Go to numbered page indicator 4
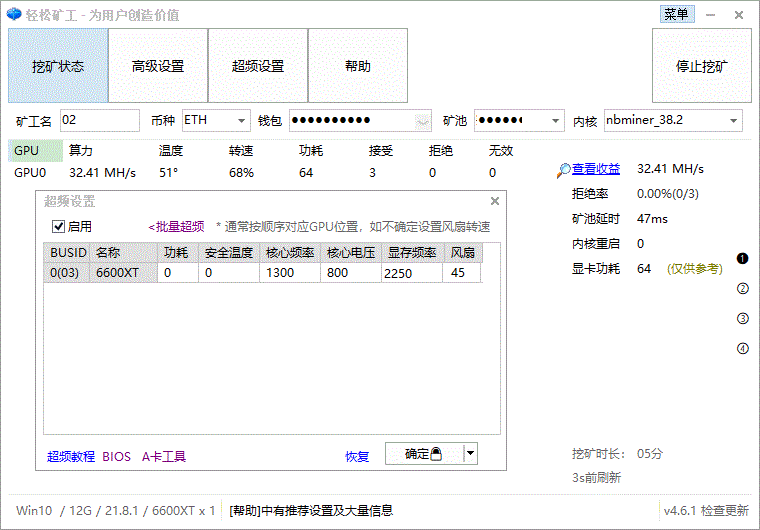 pos(742,349)
